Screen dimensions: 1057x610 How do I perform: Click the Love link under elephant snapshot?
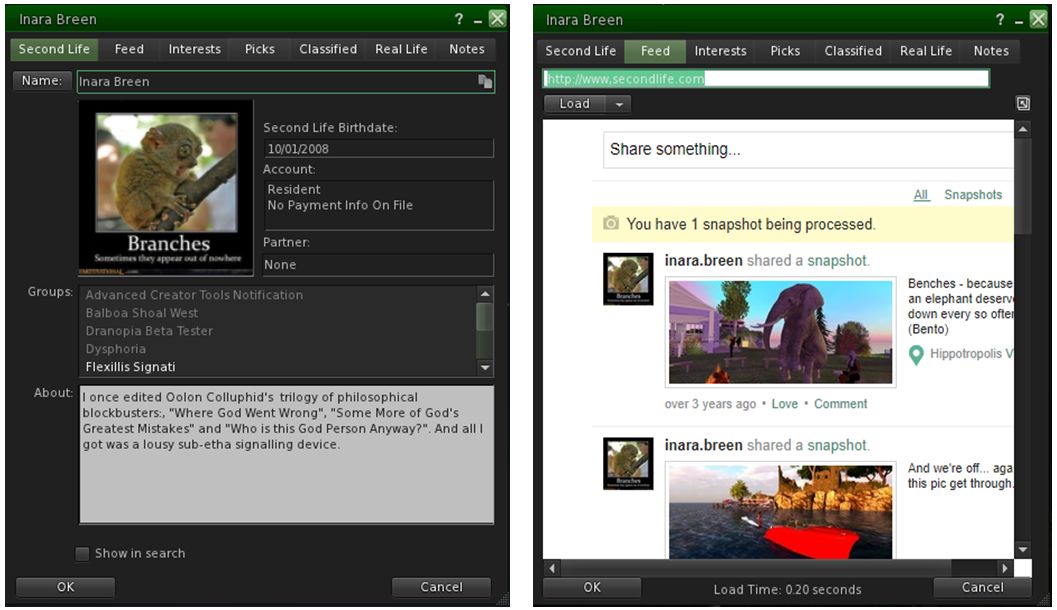coord(784,404)
